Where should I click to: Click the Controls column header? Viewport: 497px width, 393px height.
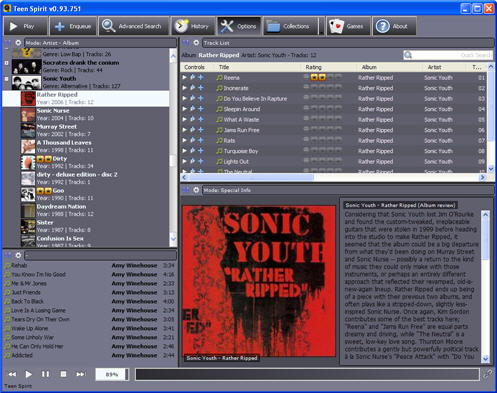197,67
